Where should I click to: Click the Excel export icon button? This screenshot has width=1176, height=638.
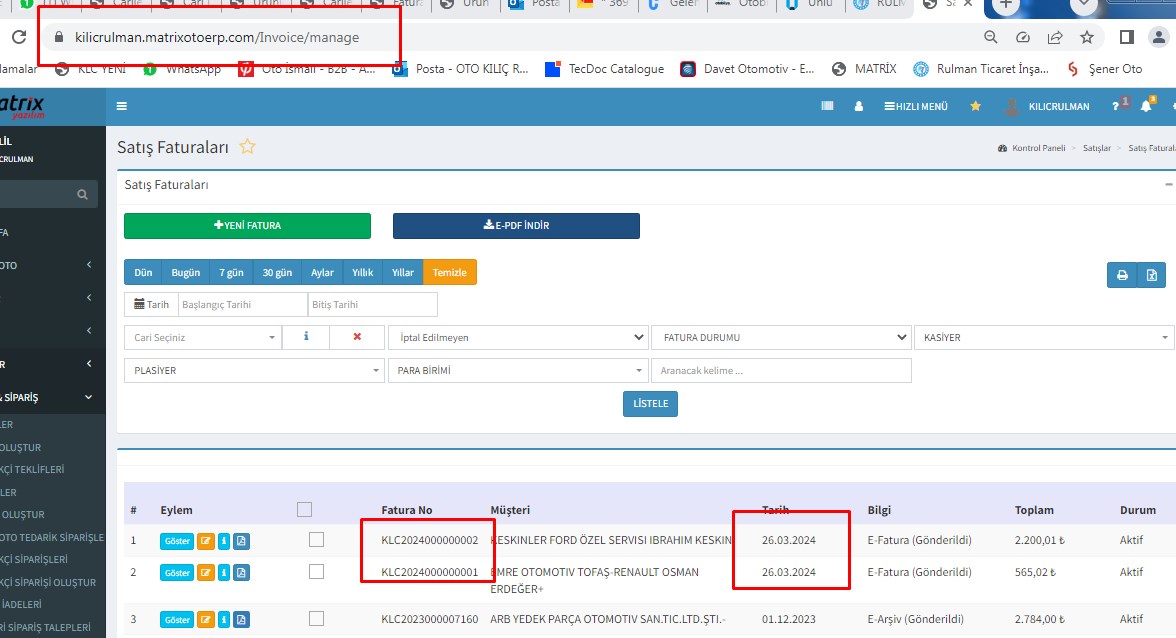coord(1152,275)
